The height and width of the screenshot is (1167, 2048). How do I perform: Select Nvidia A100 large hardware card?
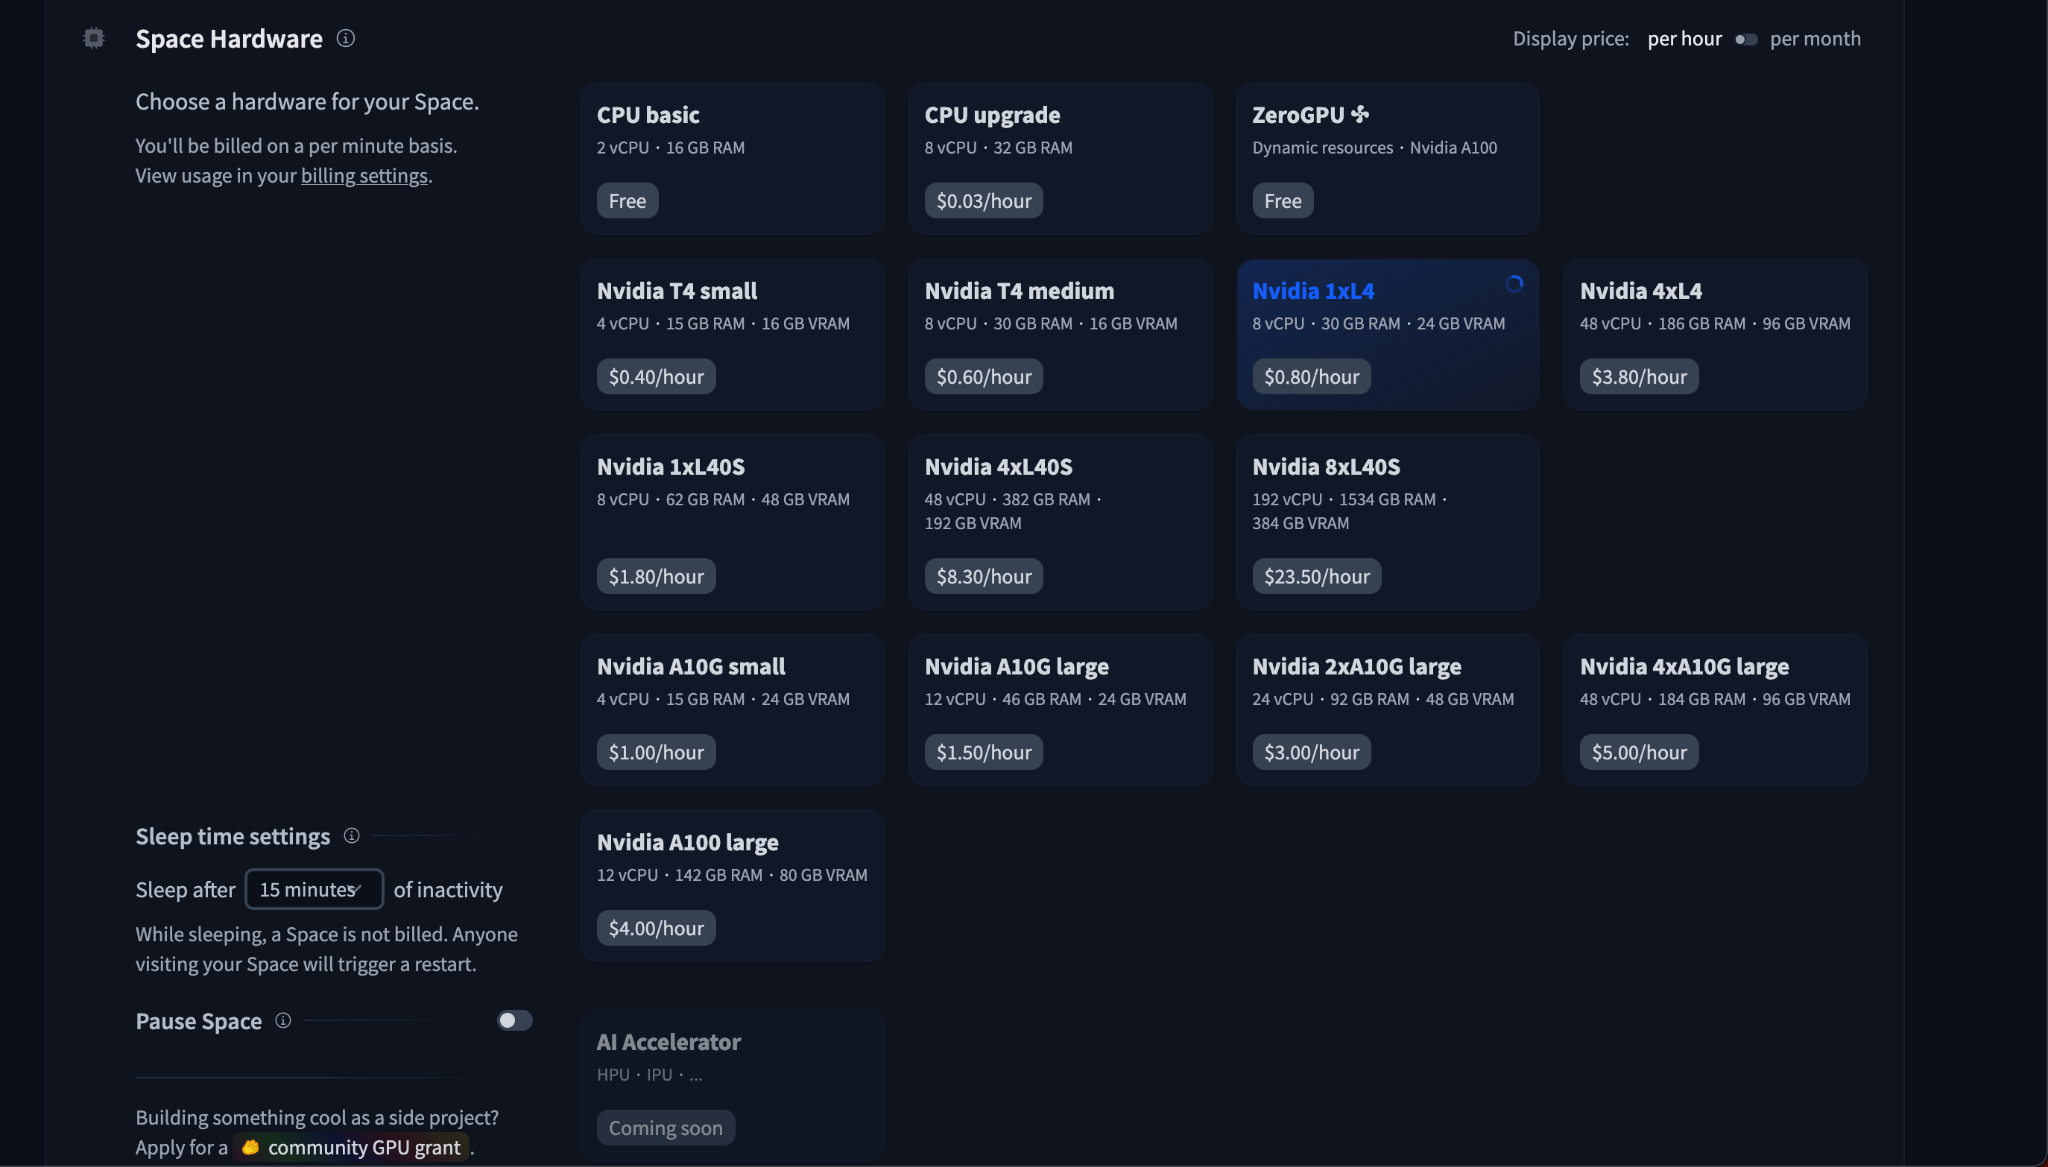point(732,886)
